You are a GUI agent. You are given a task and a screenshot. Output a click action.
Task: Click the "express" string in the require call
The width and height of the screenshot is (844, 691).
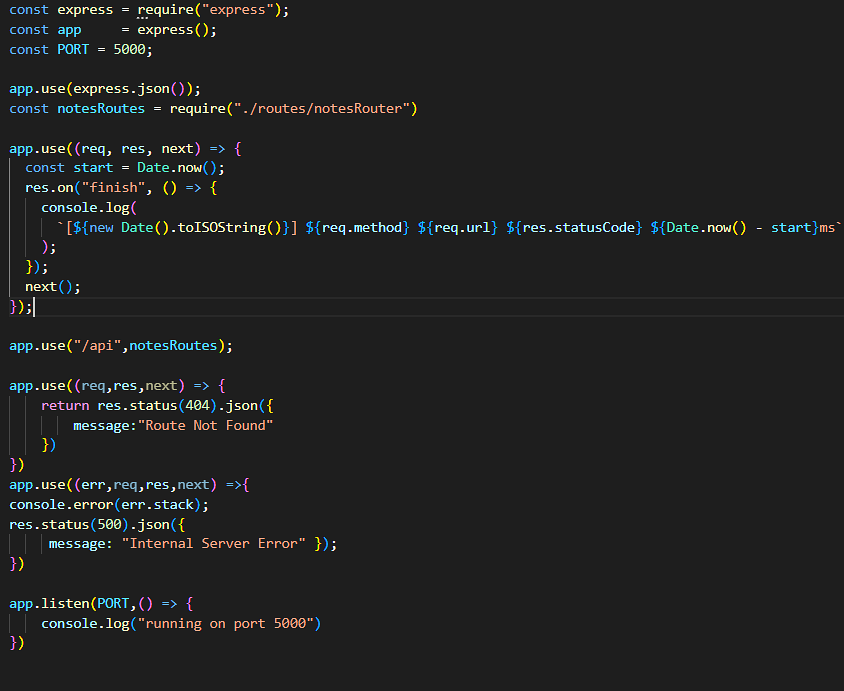click(237, 10)
